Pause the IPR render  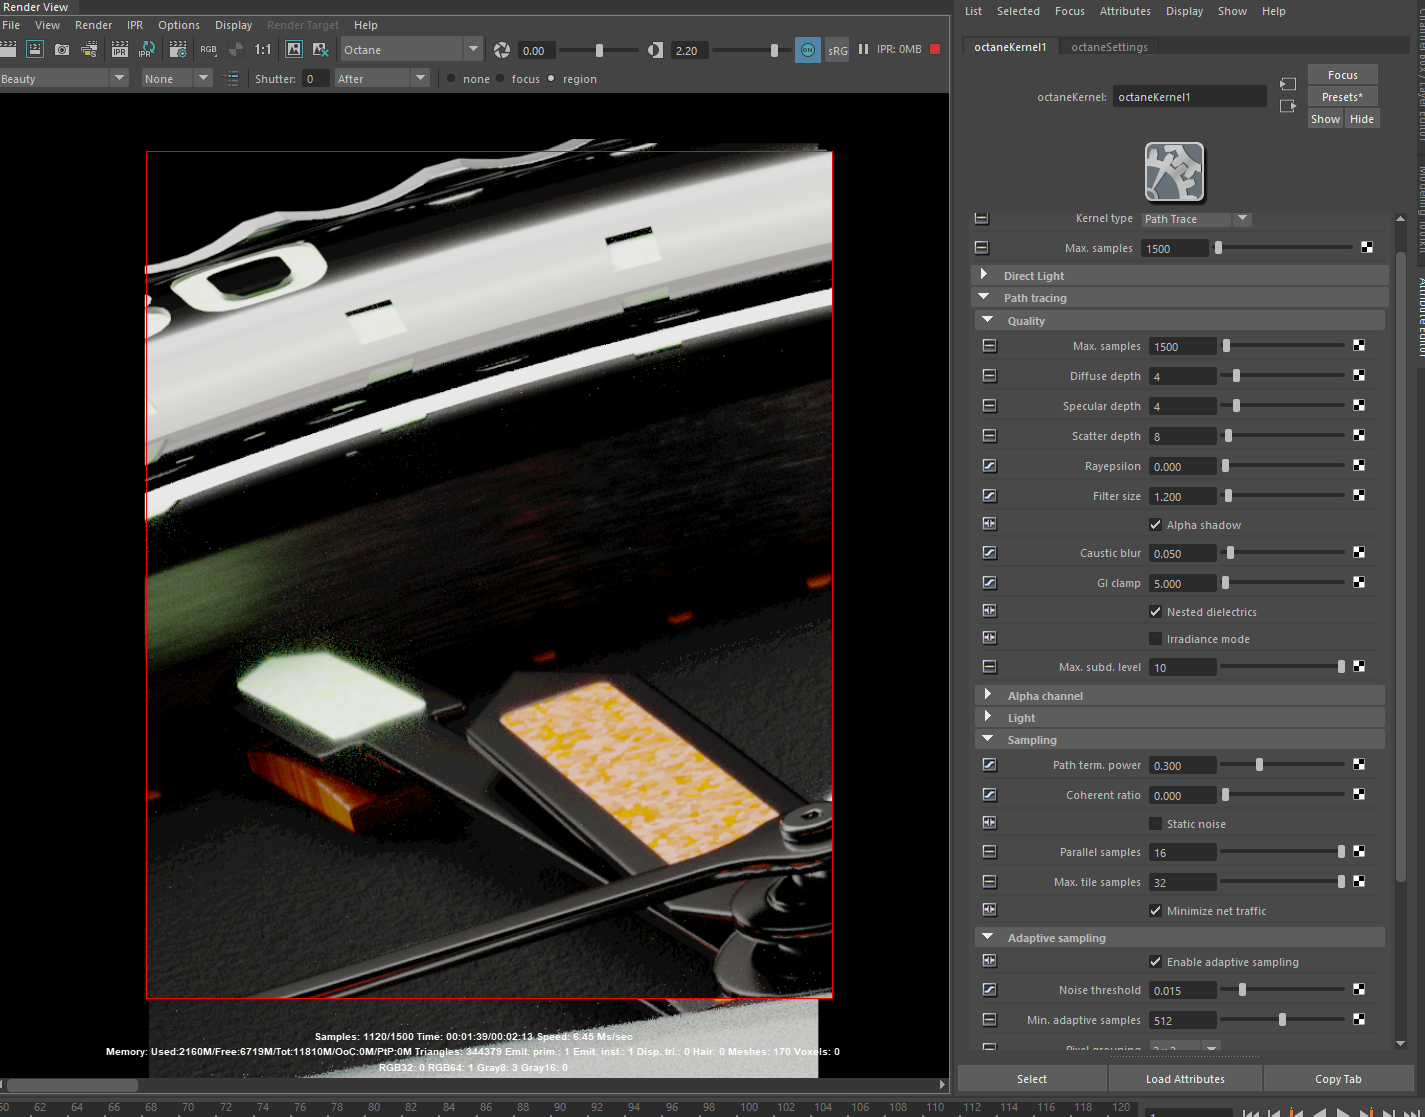click(x=863, y=49)
